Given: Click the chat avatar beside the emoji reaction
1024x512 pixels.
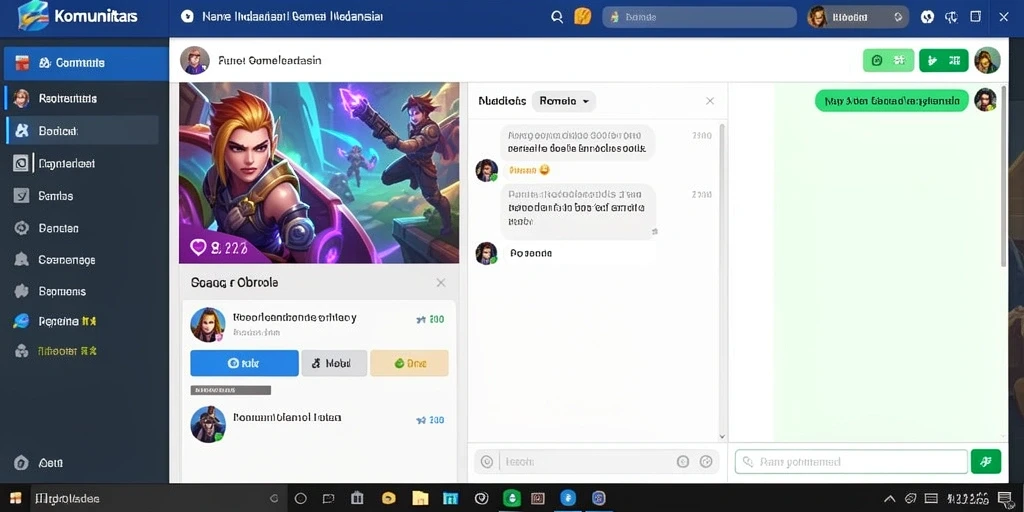Looking at the screenshot, I should tap(487, 170).
